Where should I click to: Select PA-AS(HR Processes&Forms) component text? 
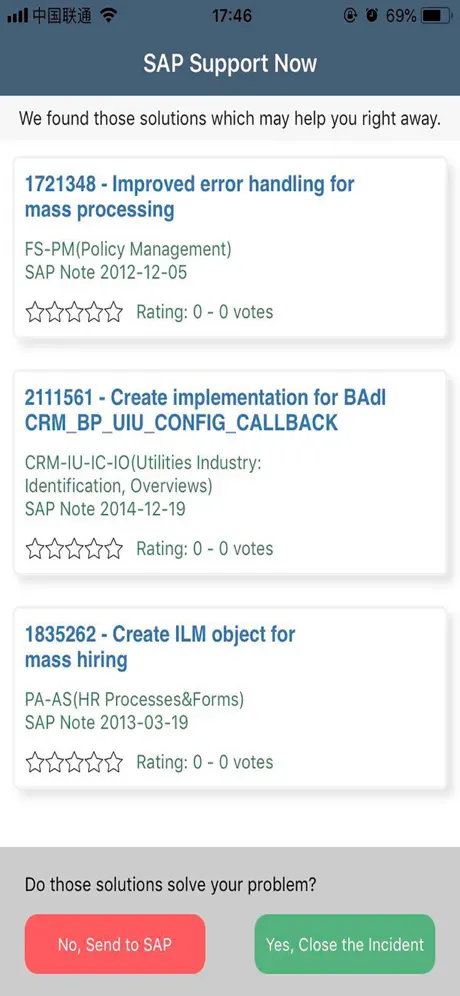[135, 699]
